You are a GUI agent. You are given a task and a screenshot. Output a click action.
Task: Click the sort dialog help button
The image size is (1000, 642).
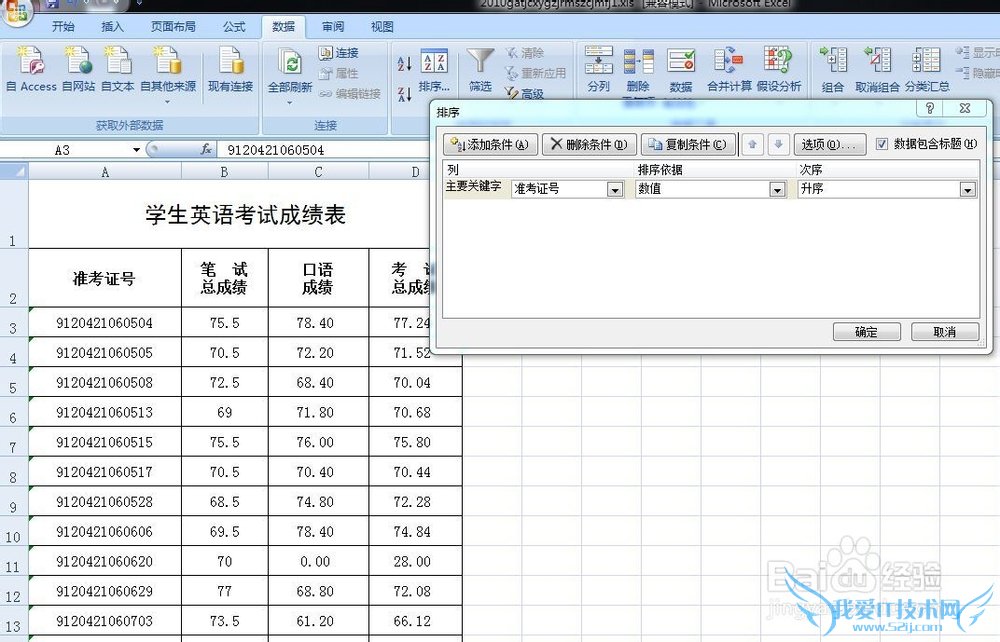pyautogui.click(x=930, y=108)
